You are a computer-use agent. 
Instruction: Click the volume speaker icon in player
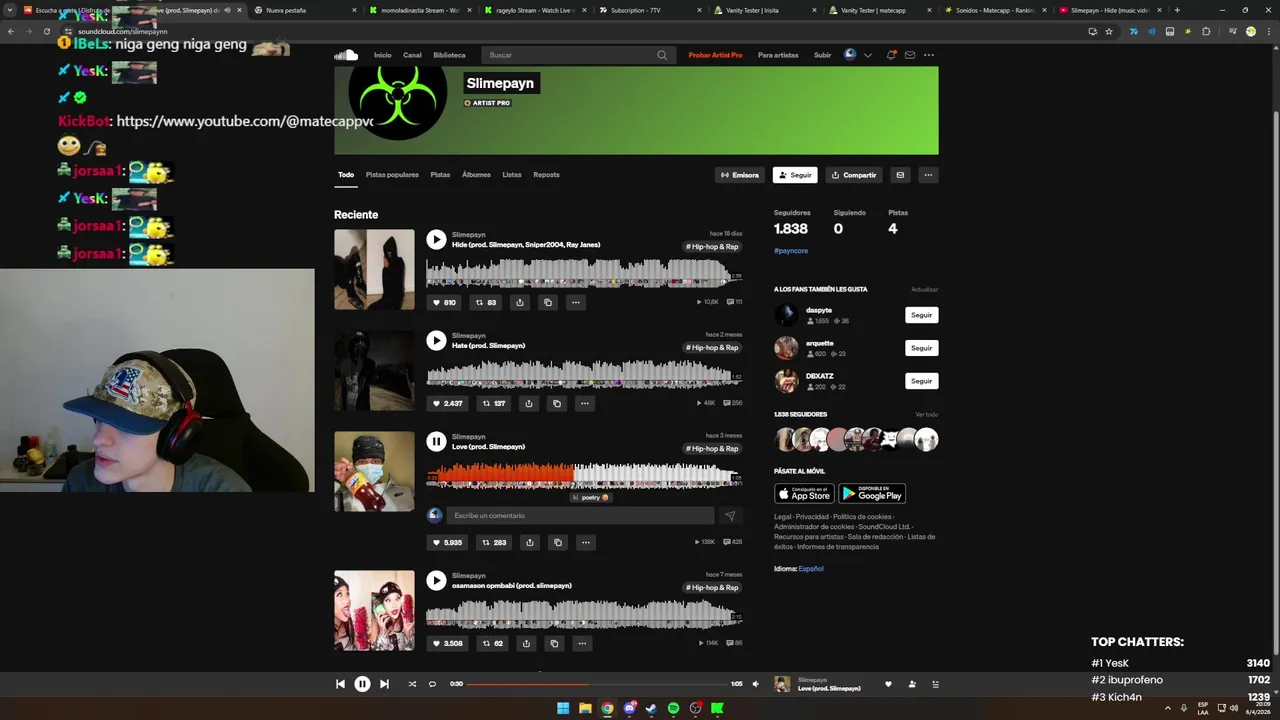pyautogui.click(x=755, y=684)
